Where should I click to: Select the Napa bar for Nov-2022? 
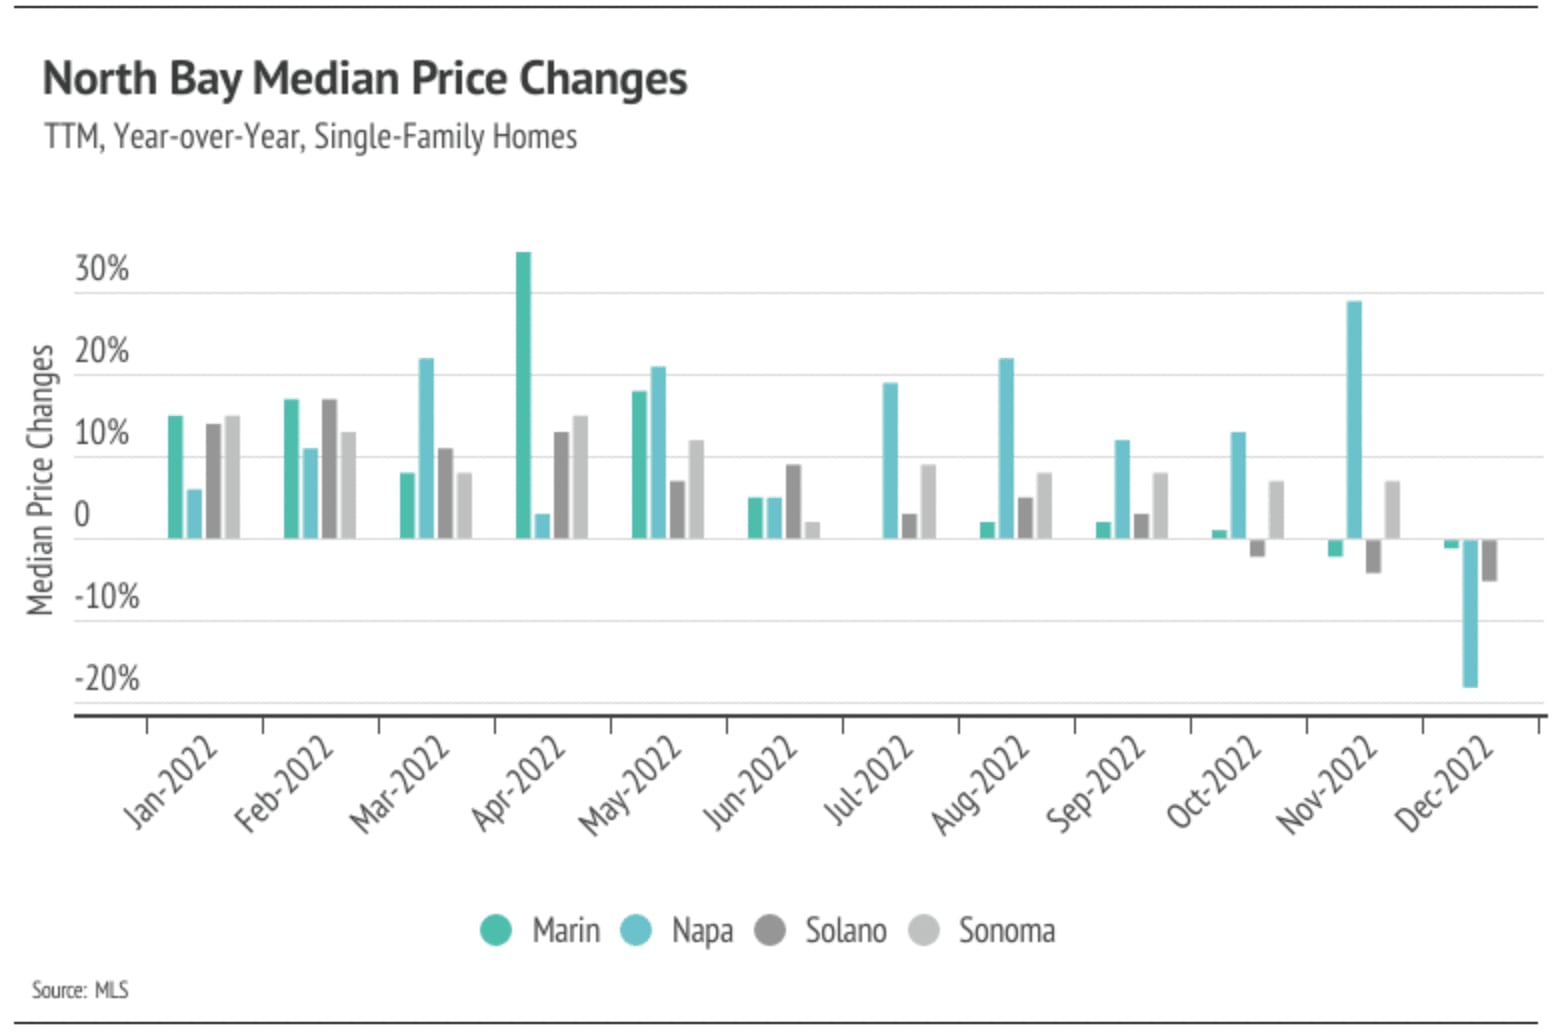1354,420
